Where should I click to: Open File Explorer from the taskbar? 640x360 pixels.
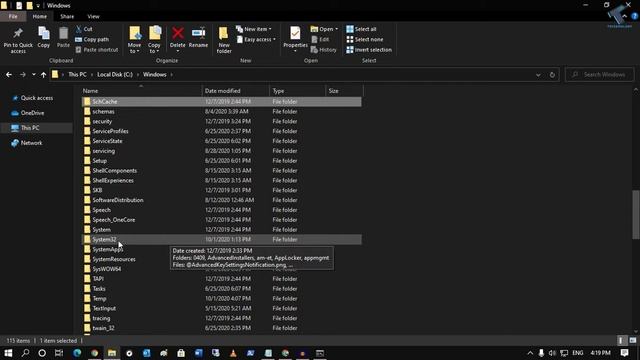112,353
